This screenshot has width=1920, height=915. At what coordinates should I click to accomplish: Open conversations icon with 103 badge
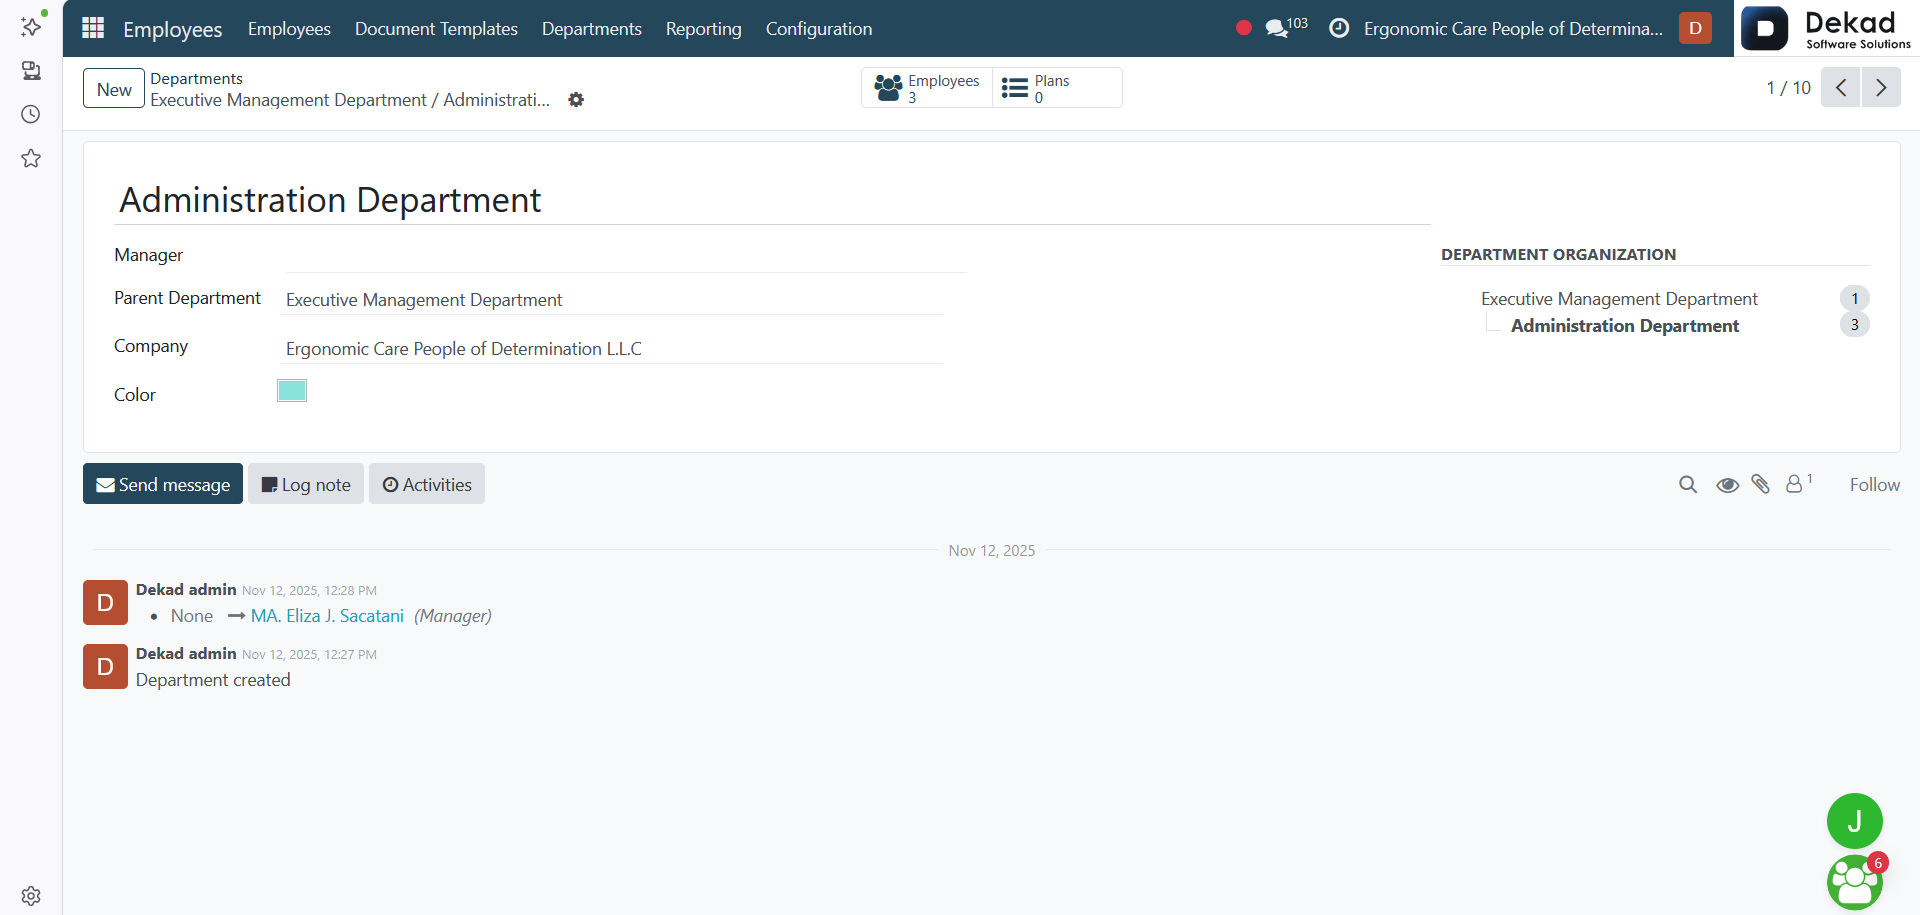(1286, 27)
